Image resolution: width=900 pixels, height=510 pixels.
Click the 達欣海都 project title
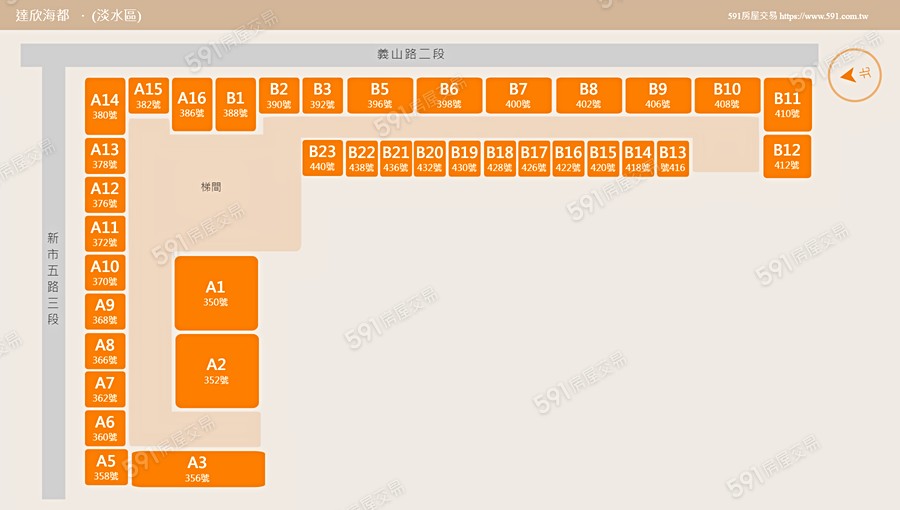tap(43, 16)
